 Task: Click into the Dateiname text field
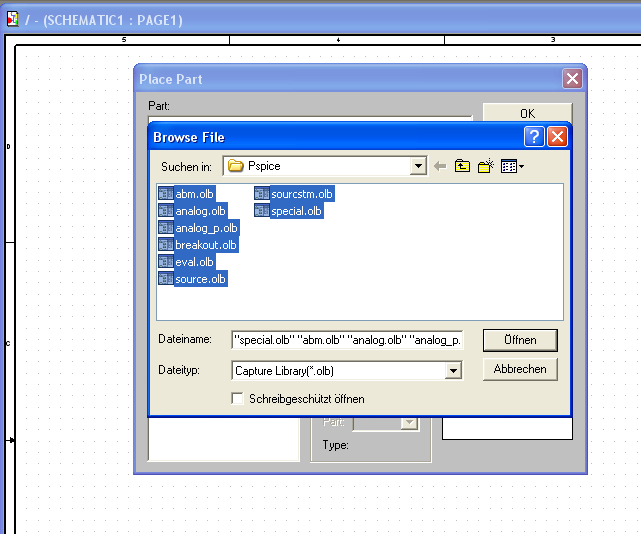[346, 341]
